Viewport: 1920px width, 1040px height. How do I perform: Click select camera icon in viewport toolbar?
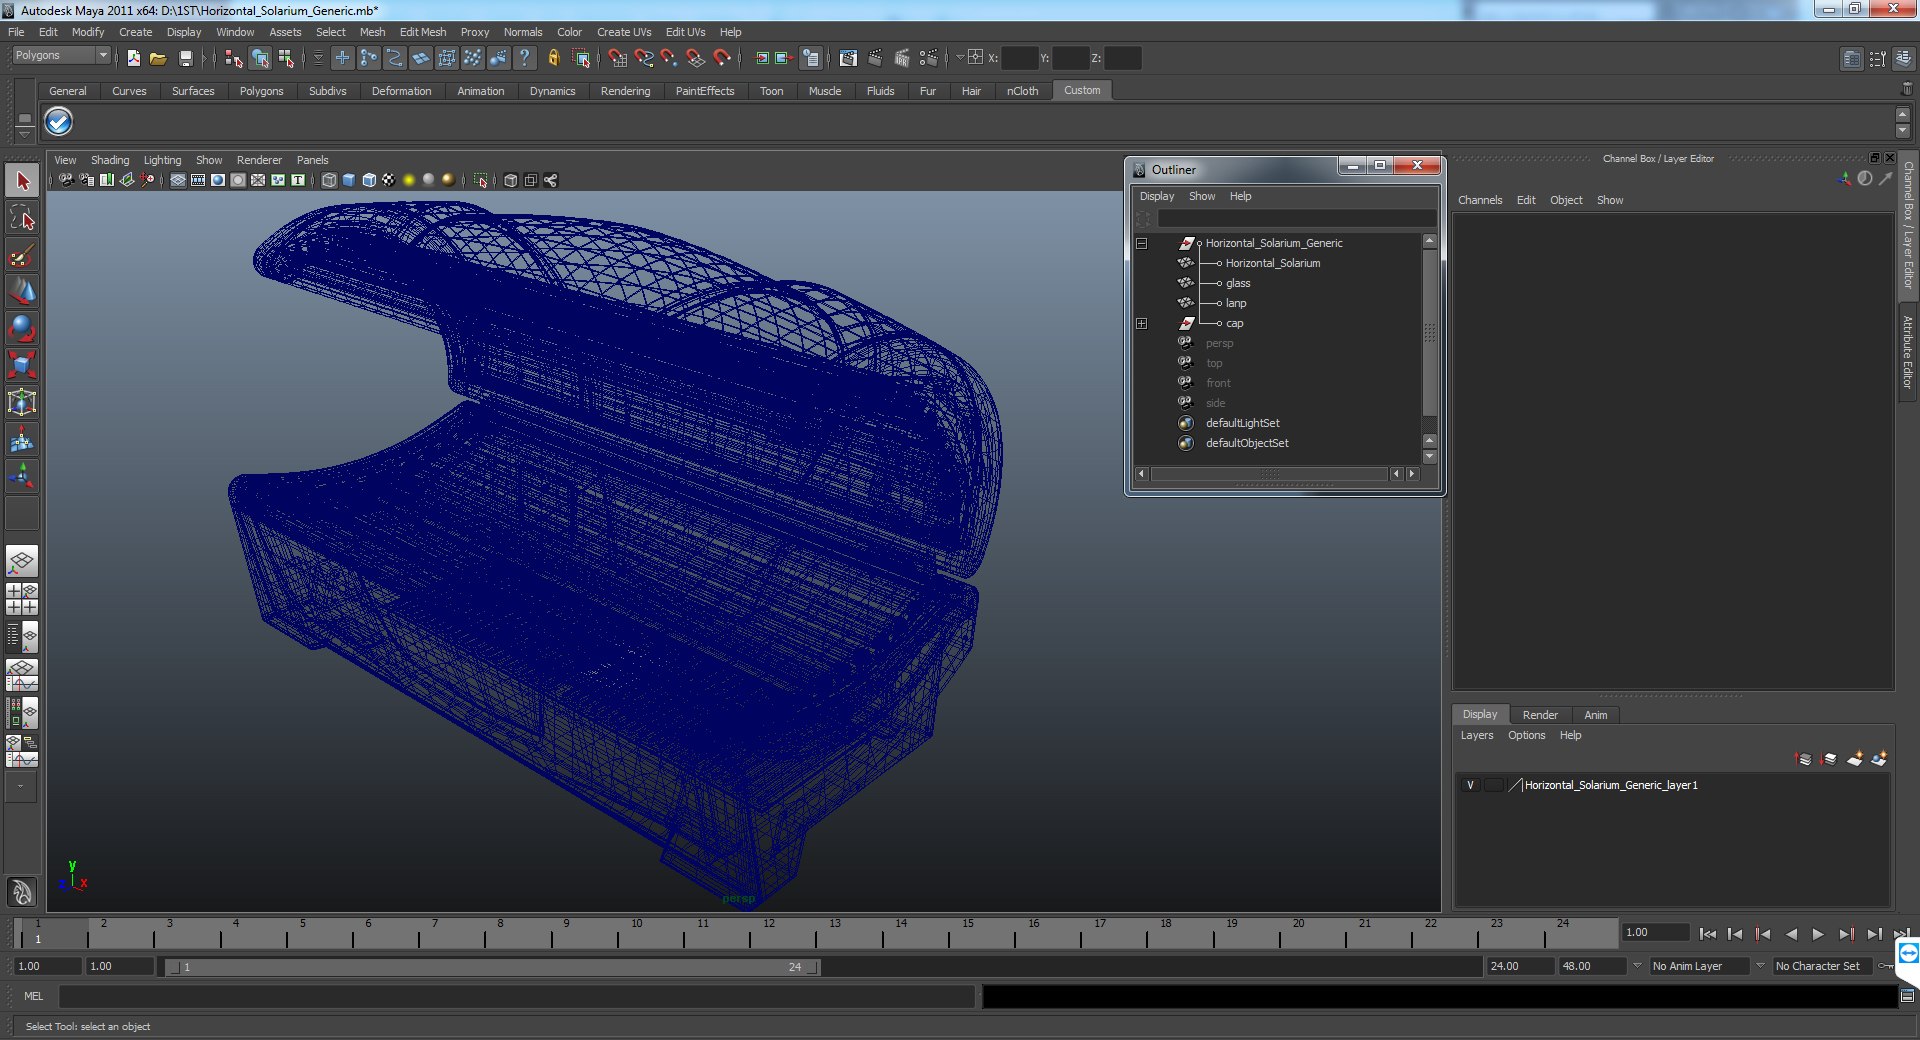(66, 180)
